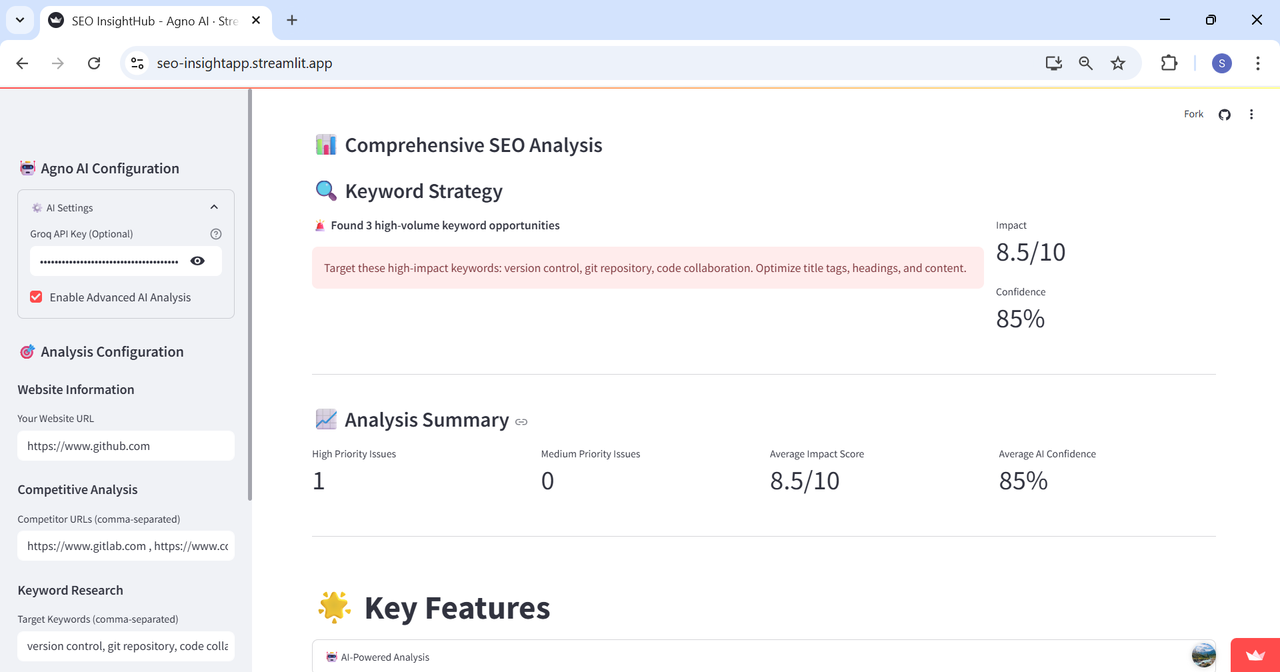1280x672 pixels.
Task: Go forward to next page
Action: (x=58, y=63)
